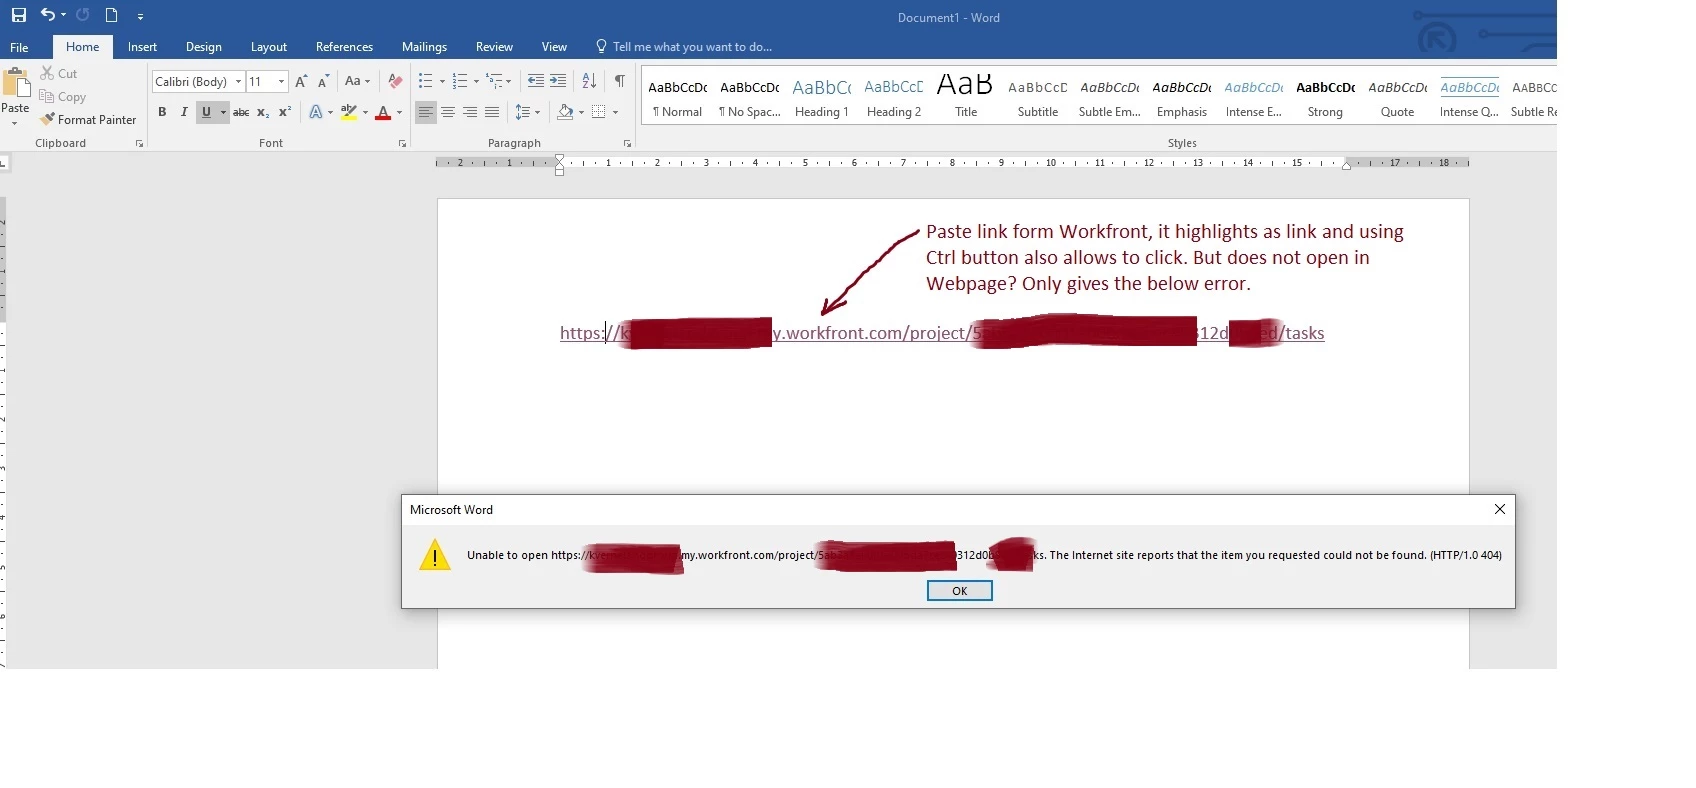Open the Calibri (Body) font name dropdown

point(238,82)
